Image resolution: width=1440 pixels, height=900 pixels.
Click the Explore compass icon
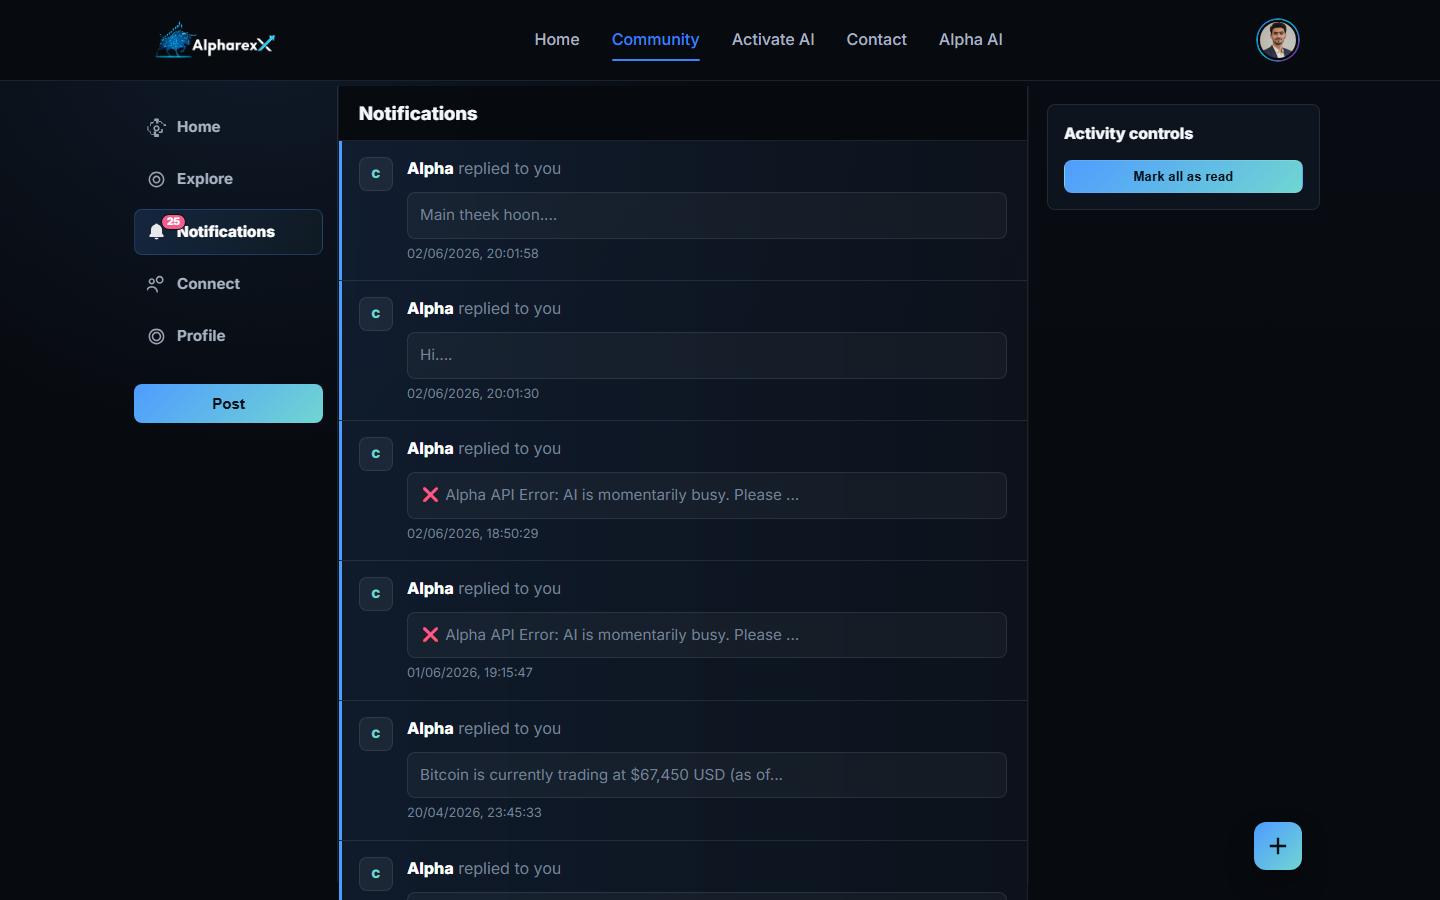(x=156, y=179)
